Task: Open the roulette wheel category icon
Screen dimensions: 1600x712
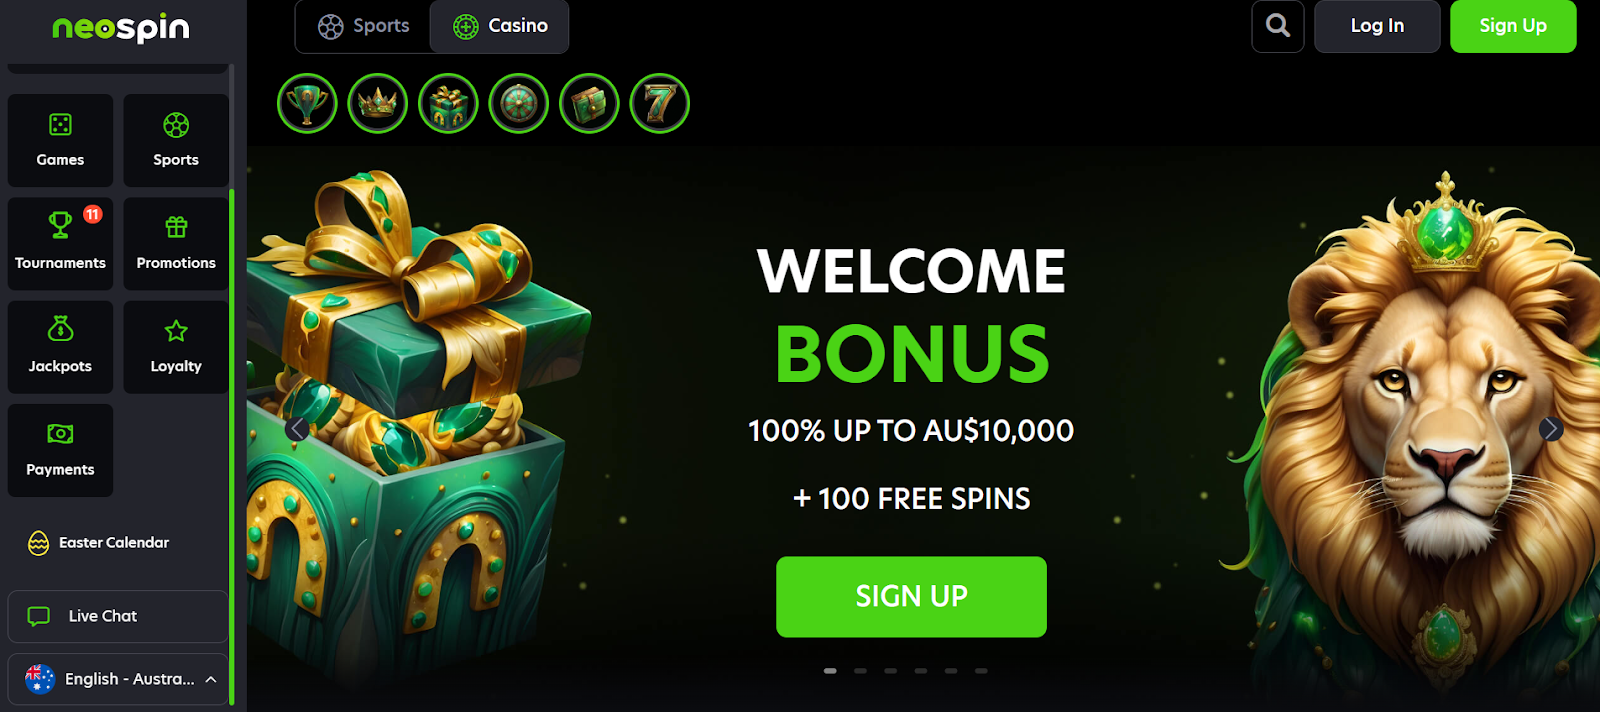Action: [x=519, y=103]
